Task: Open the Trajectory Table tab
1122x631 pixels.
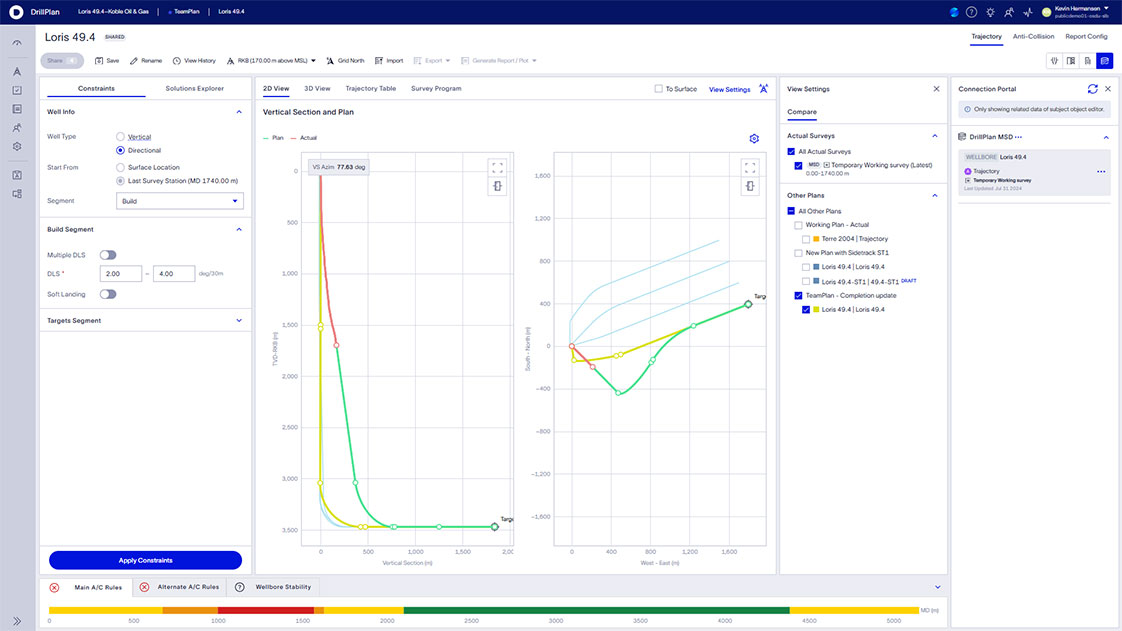Action: (x=371, y=89)
